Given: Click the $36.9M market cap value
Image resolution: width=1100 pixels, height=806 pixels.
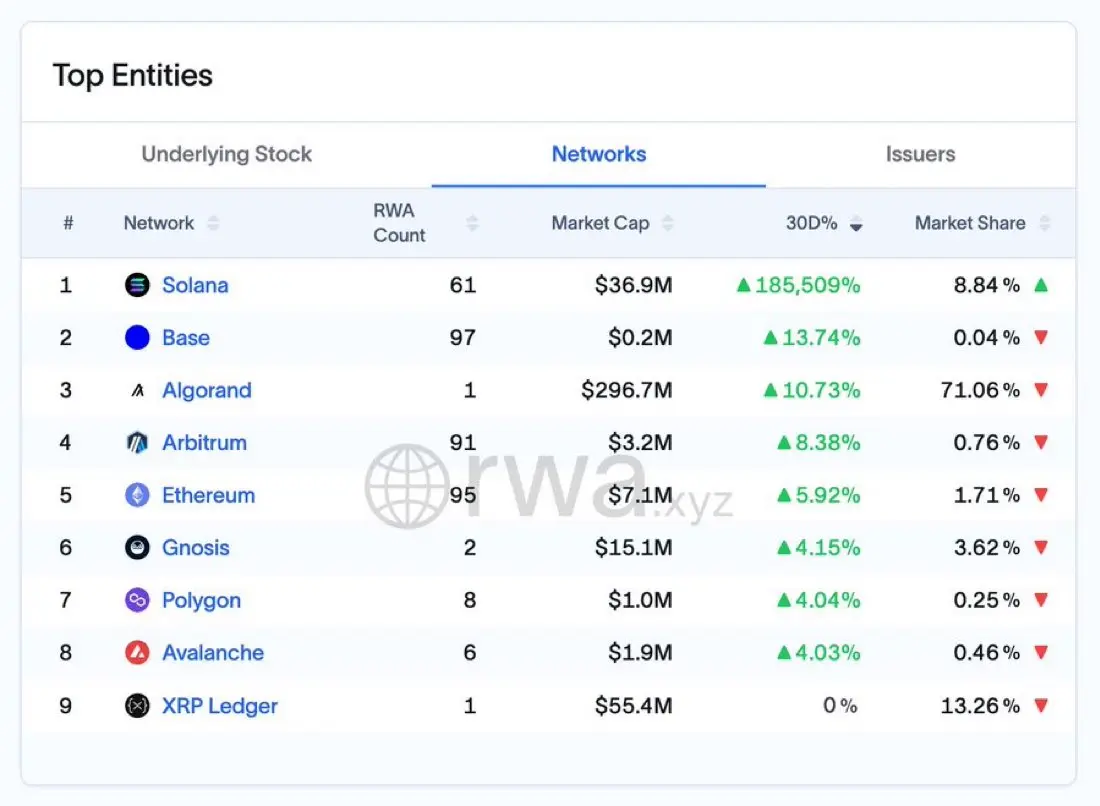Looking at the screenshot, I should click(x=633, y=285).
